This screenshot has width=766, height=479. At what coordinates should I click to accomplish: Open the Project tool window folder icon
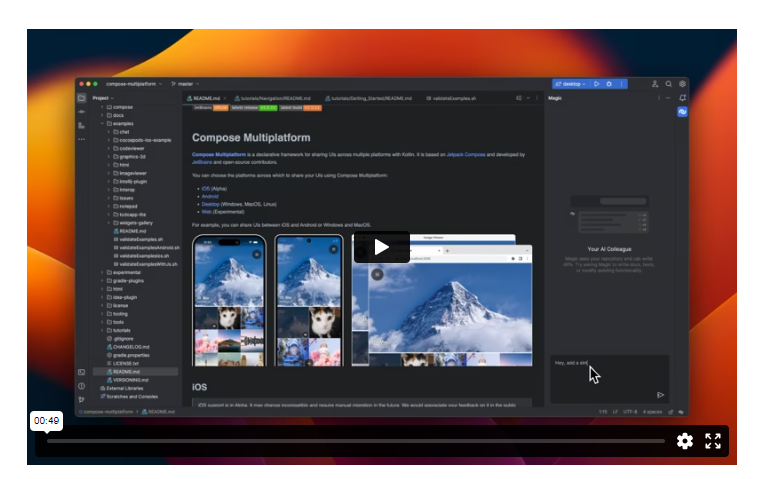click(x=82, y=98)
